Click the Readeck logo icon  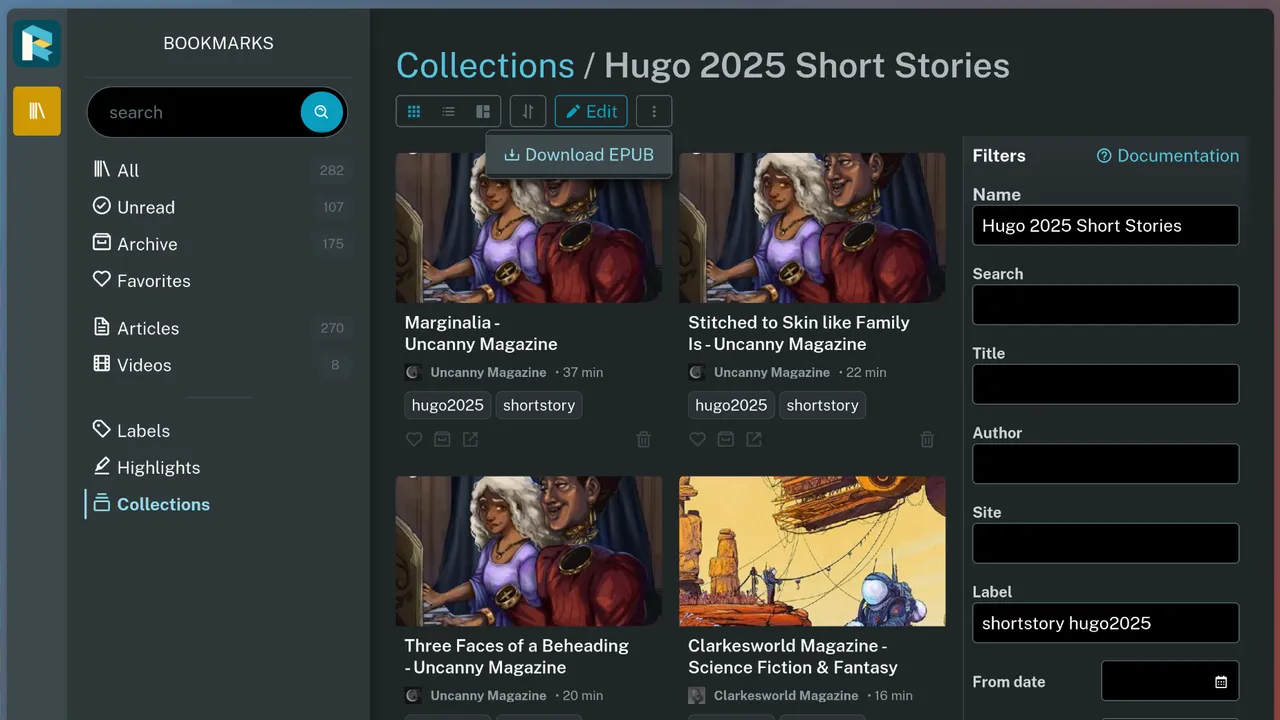(x=37, y=44)
